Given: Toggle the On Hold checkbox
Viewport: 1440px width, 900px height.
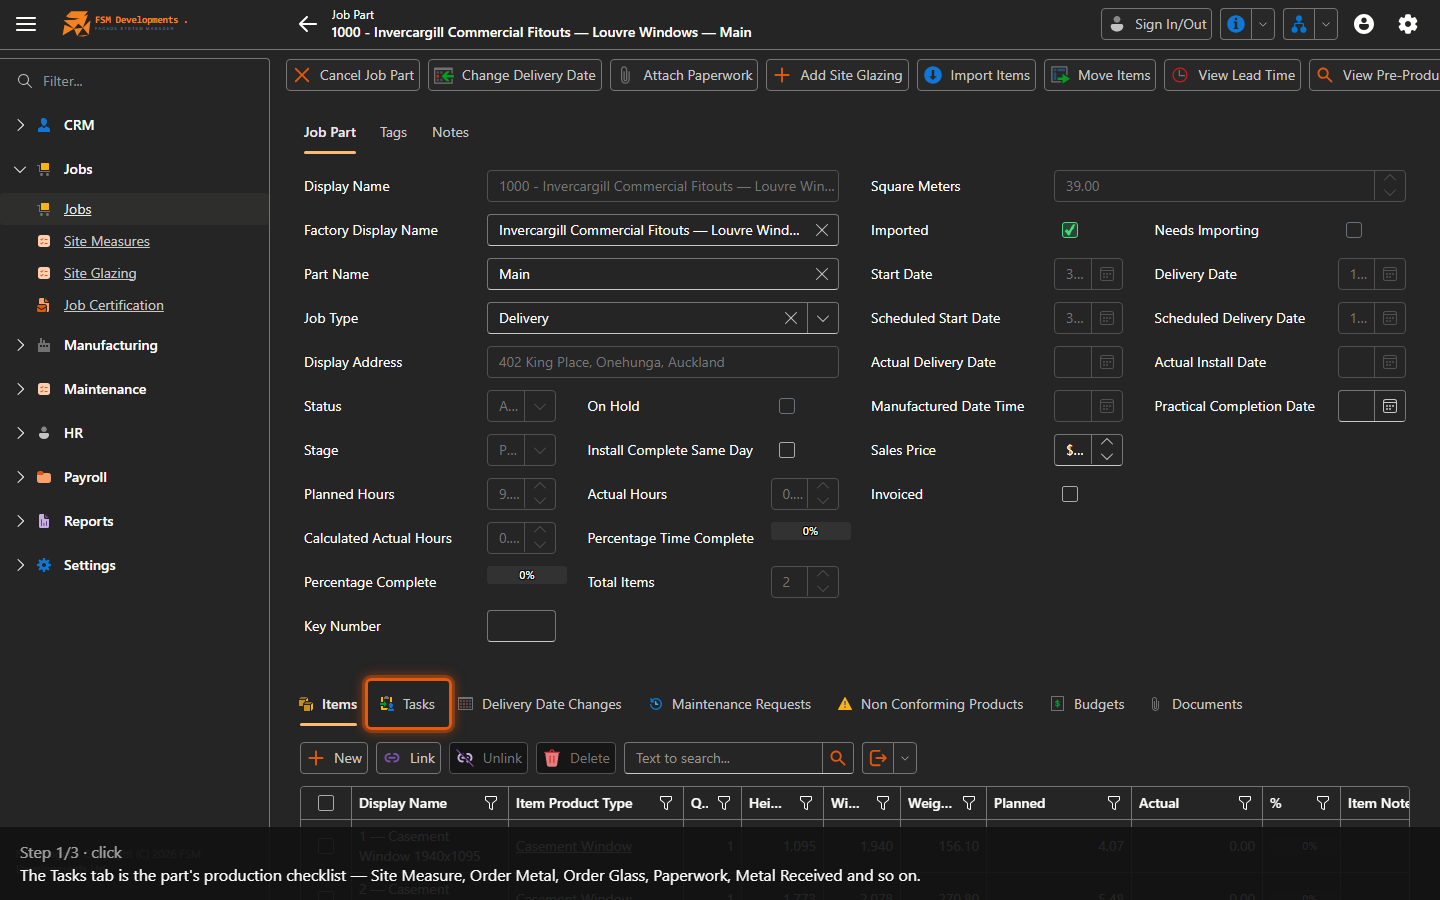Looking at the screenshot, I should point(787,406).
